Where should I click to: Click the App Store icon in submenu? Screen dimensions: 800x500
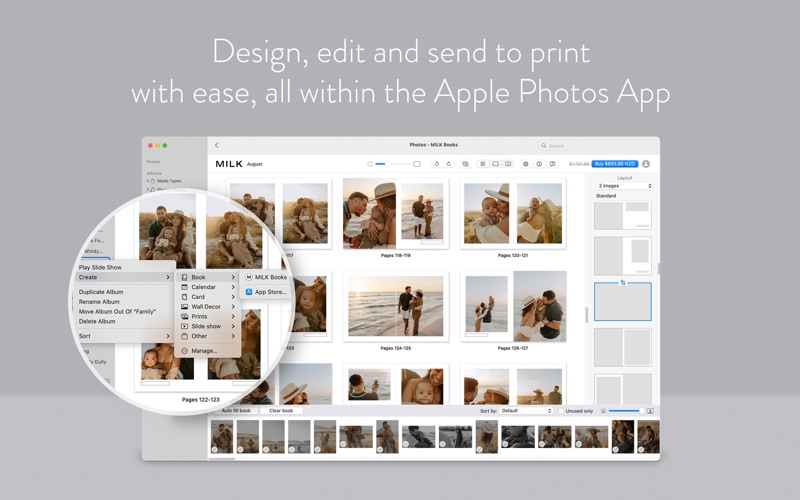[249, 292]
